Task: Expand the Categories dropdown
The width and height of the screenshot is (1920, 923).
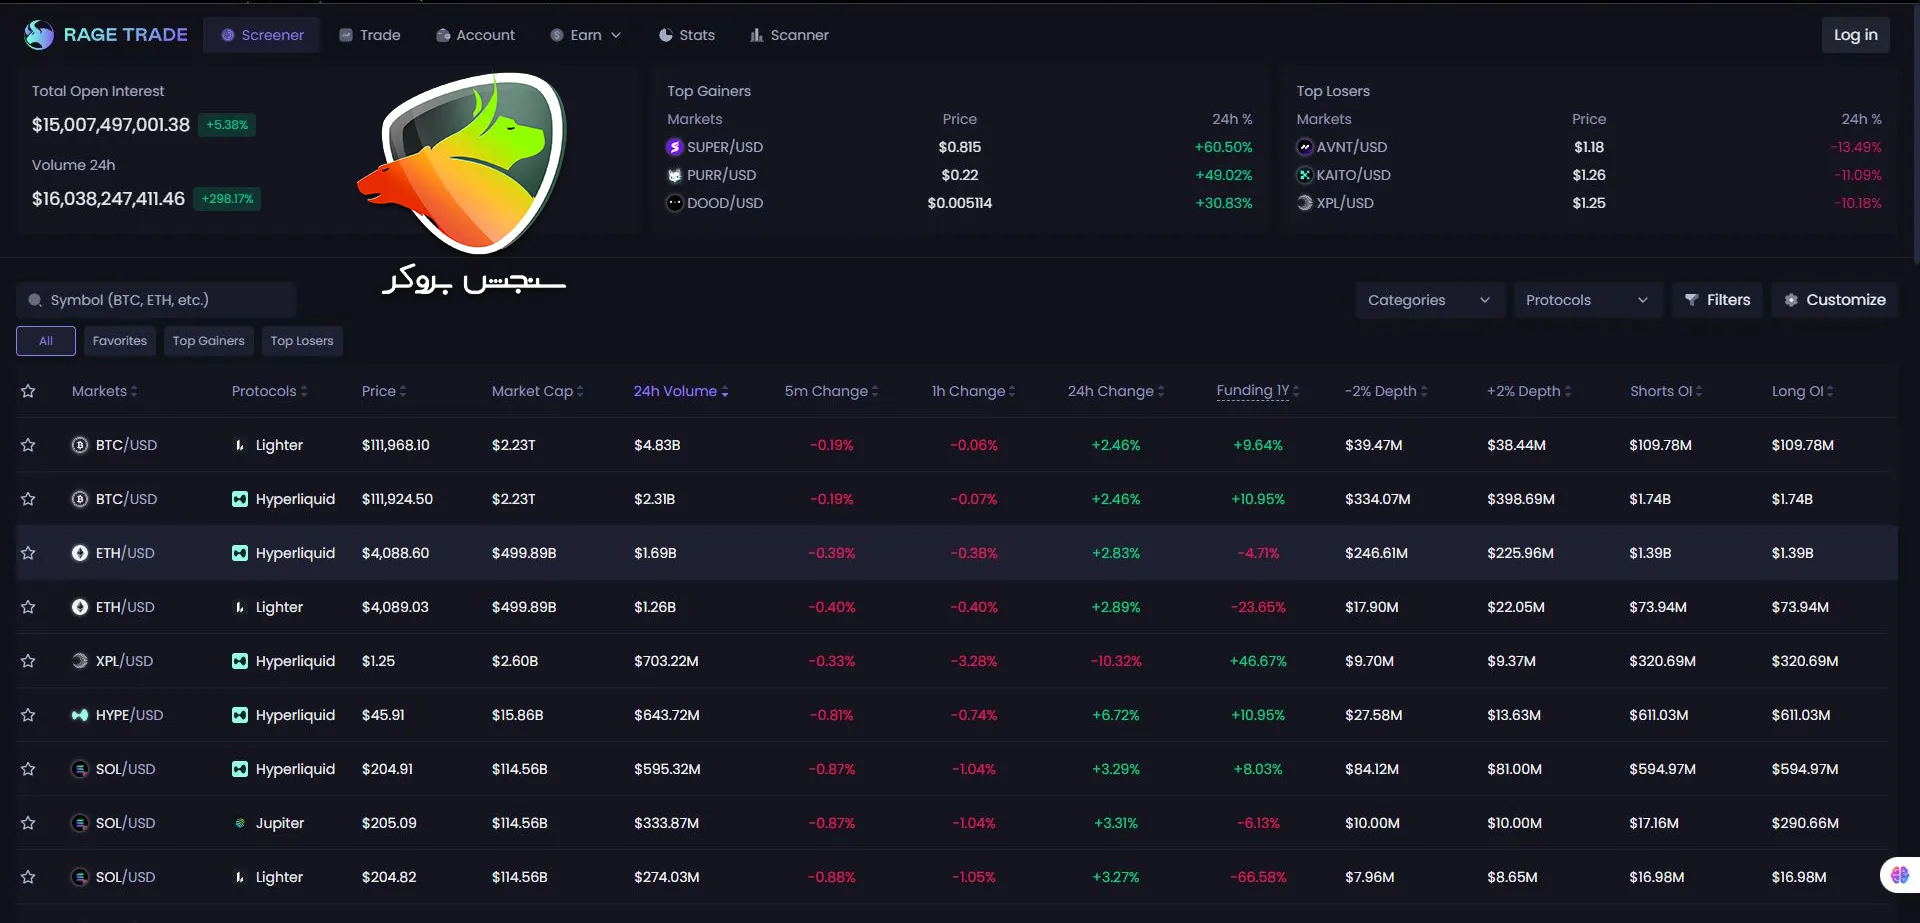Action: pos(1429,300)
